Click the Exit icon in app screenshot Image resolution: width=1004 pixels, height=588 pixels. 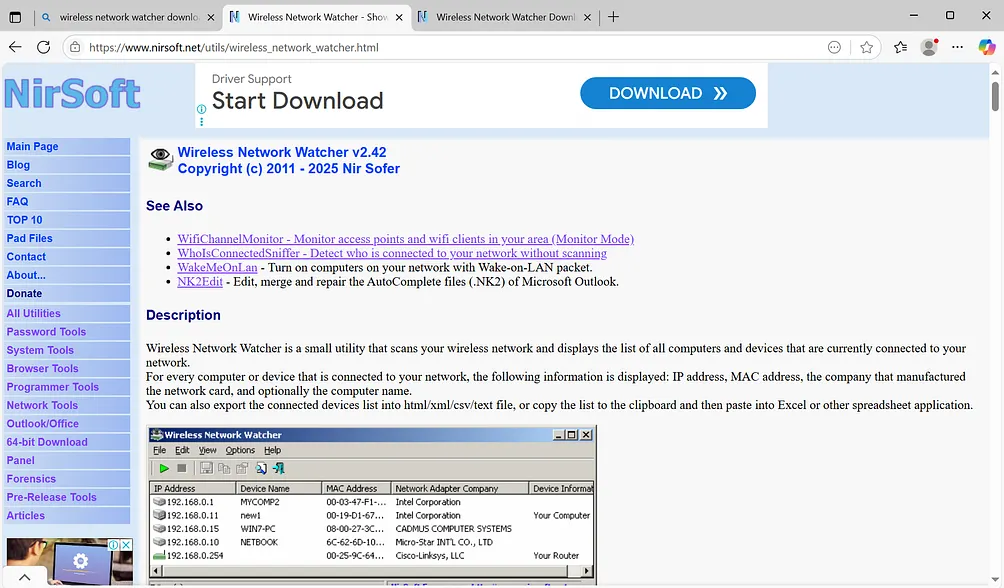279,468
